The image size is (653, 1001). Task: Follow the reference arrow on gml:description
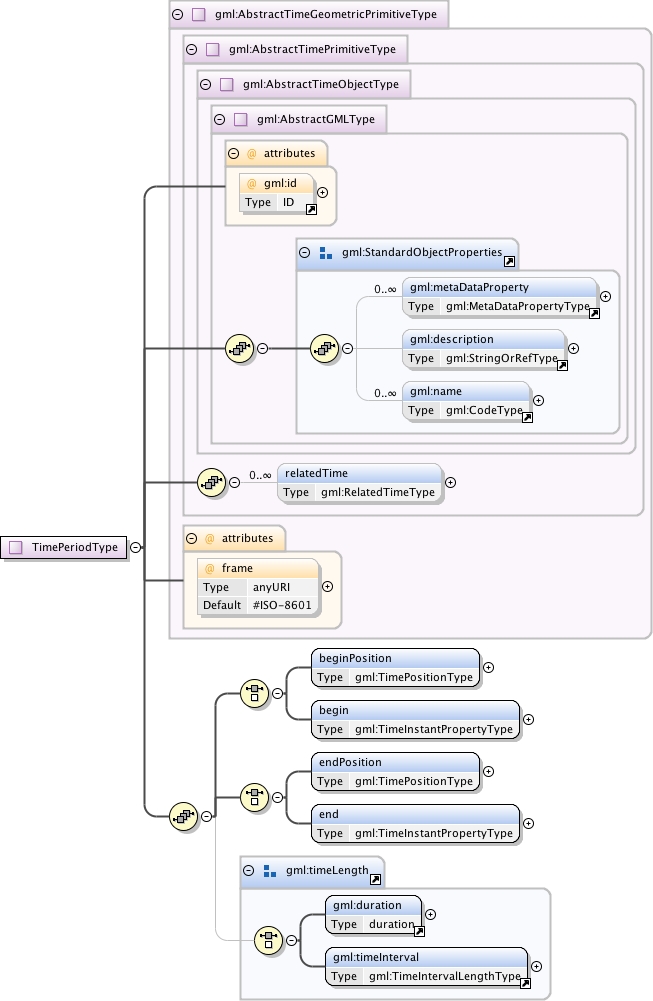pos(562,366)
